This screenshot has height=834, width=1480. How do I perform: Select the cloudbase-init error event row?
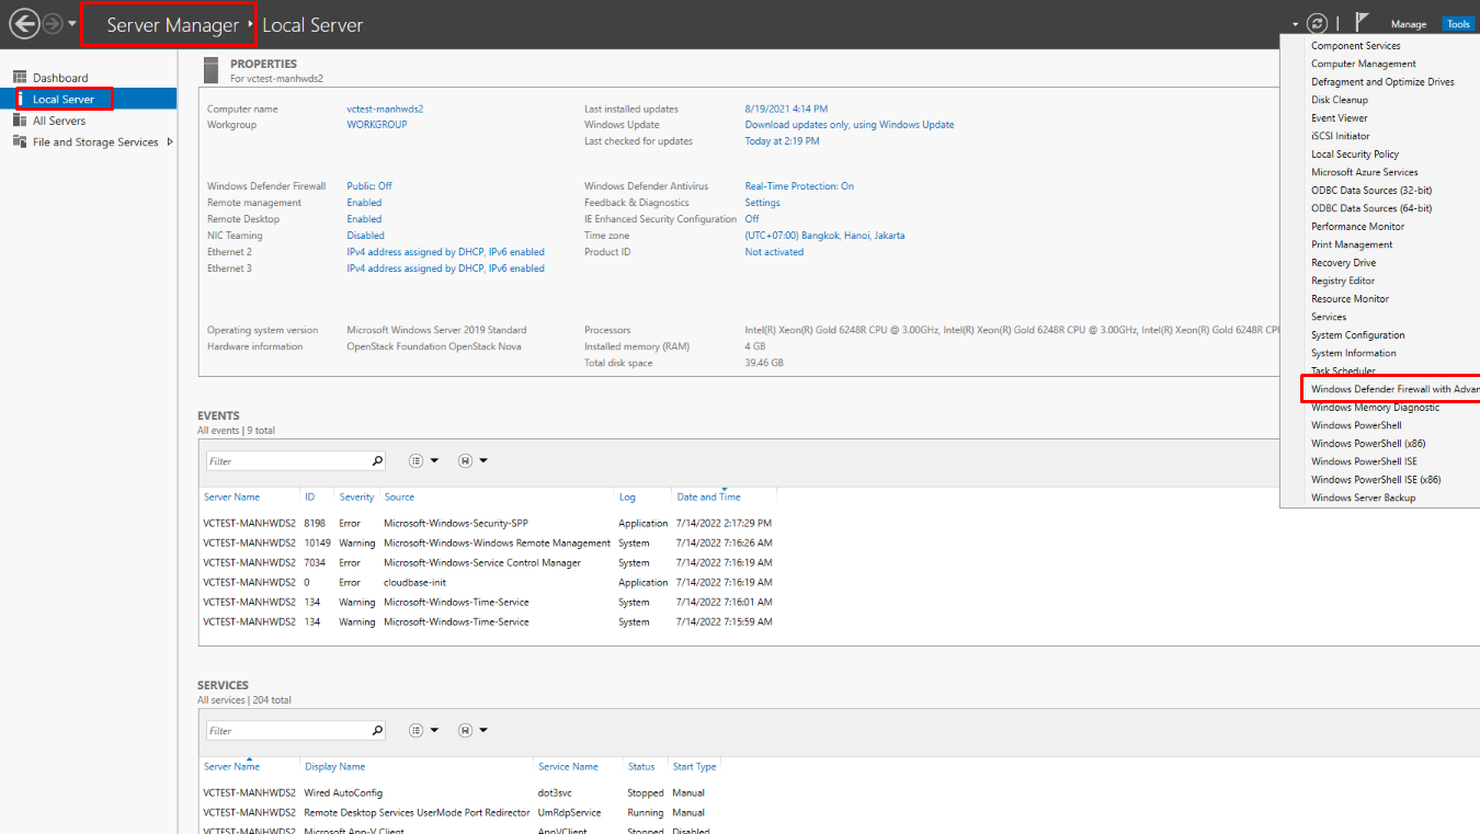[x=488, y=582]
